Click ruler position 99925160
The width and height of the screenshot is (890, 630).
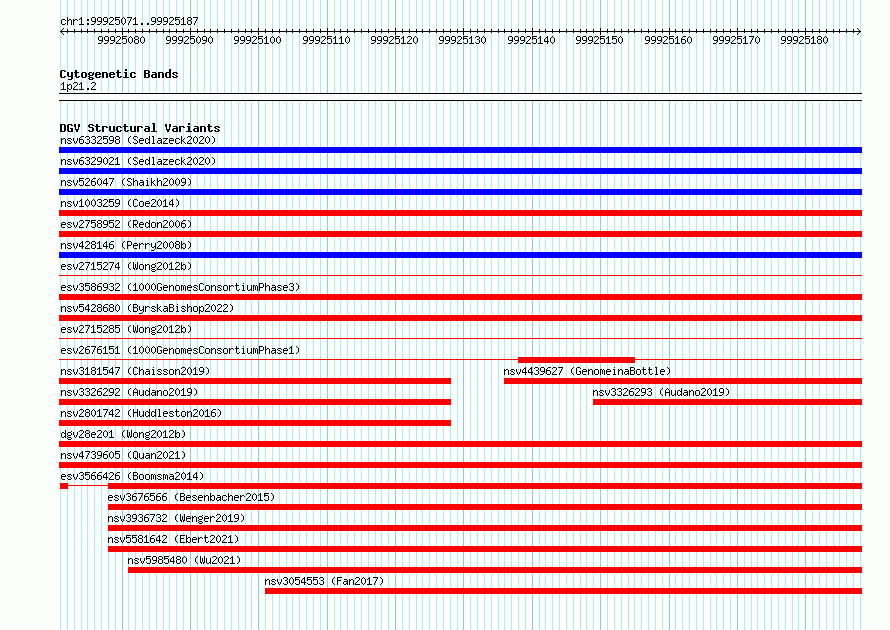point(668,40)
